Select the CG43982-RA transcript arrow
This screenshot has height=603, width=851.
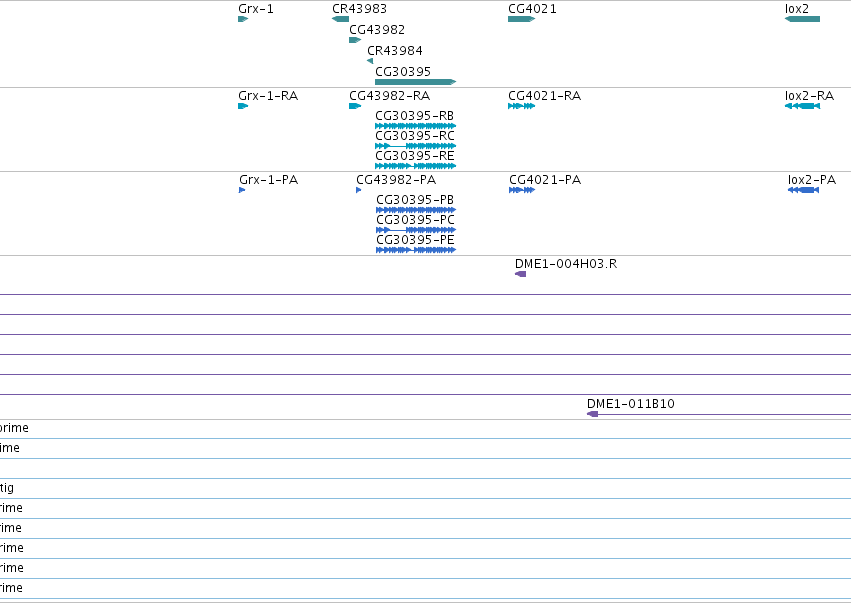coord(355,106)
